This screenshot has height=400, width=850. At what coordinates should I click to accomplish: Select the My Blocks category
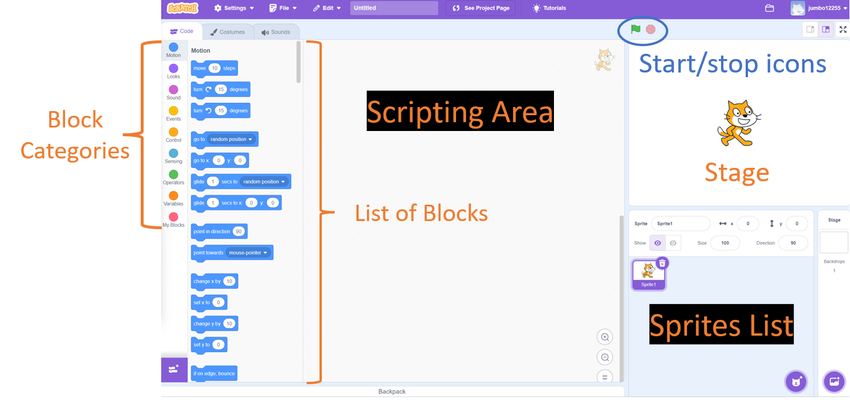pos(173,220)
